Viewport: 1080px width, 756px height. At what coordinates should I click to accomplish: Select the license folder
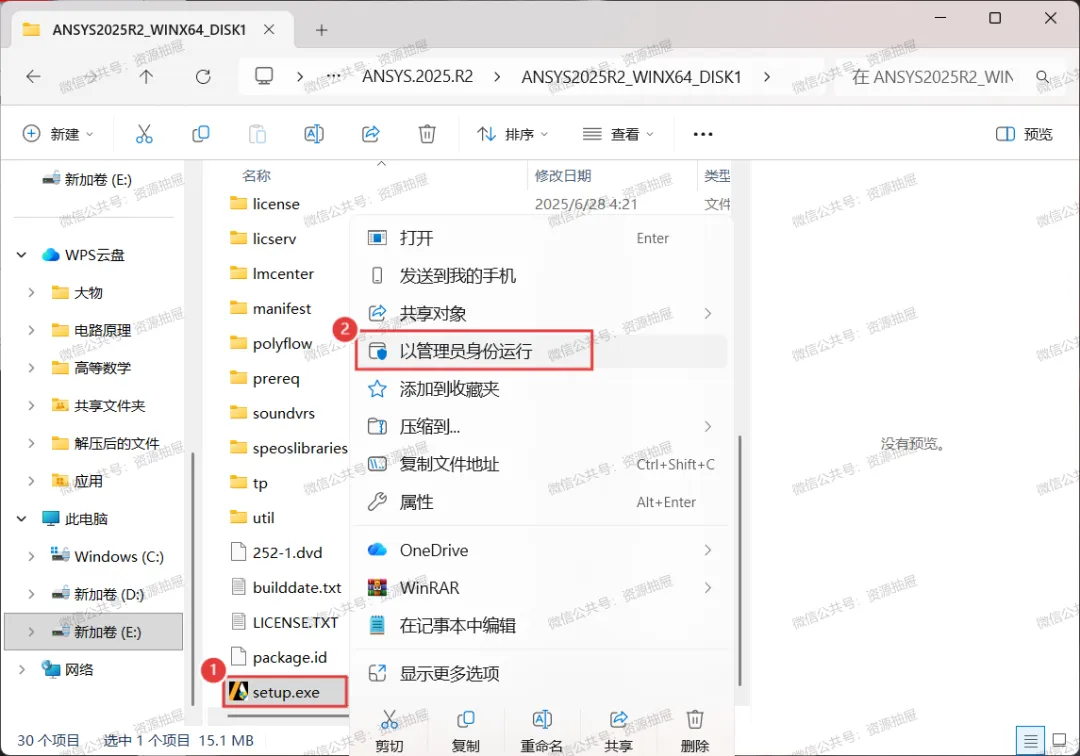click(276, 204)
